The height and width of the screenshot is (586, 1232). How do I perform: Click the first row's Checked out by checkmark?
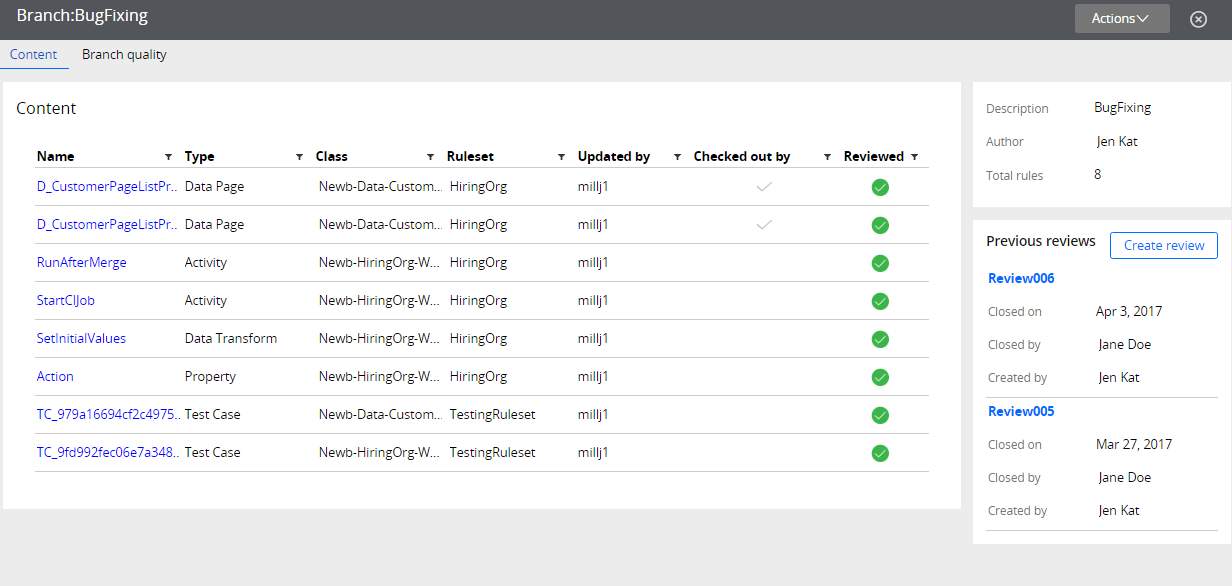pyautogui.click(x=764, y=187)
